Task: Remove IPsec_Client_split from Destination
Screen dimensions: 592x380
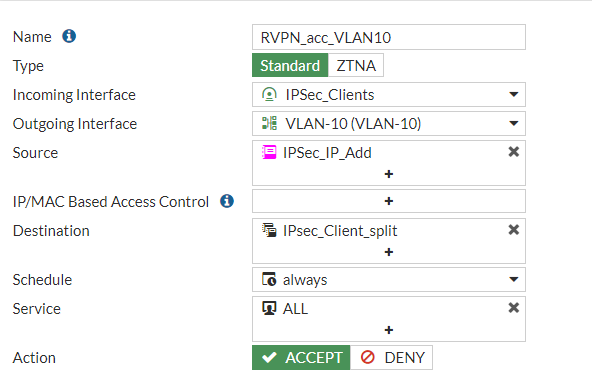Action: 513,230
